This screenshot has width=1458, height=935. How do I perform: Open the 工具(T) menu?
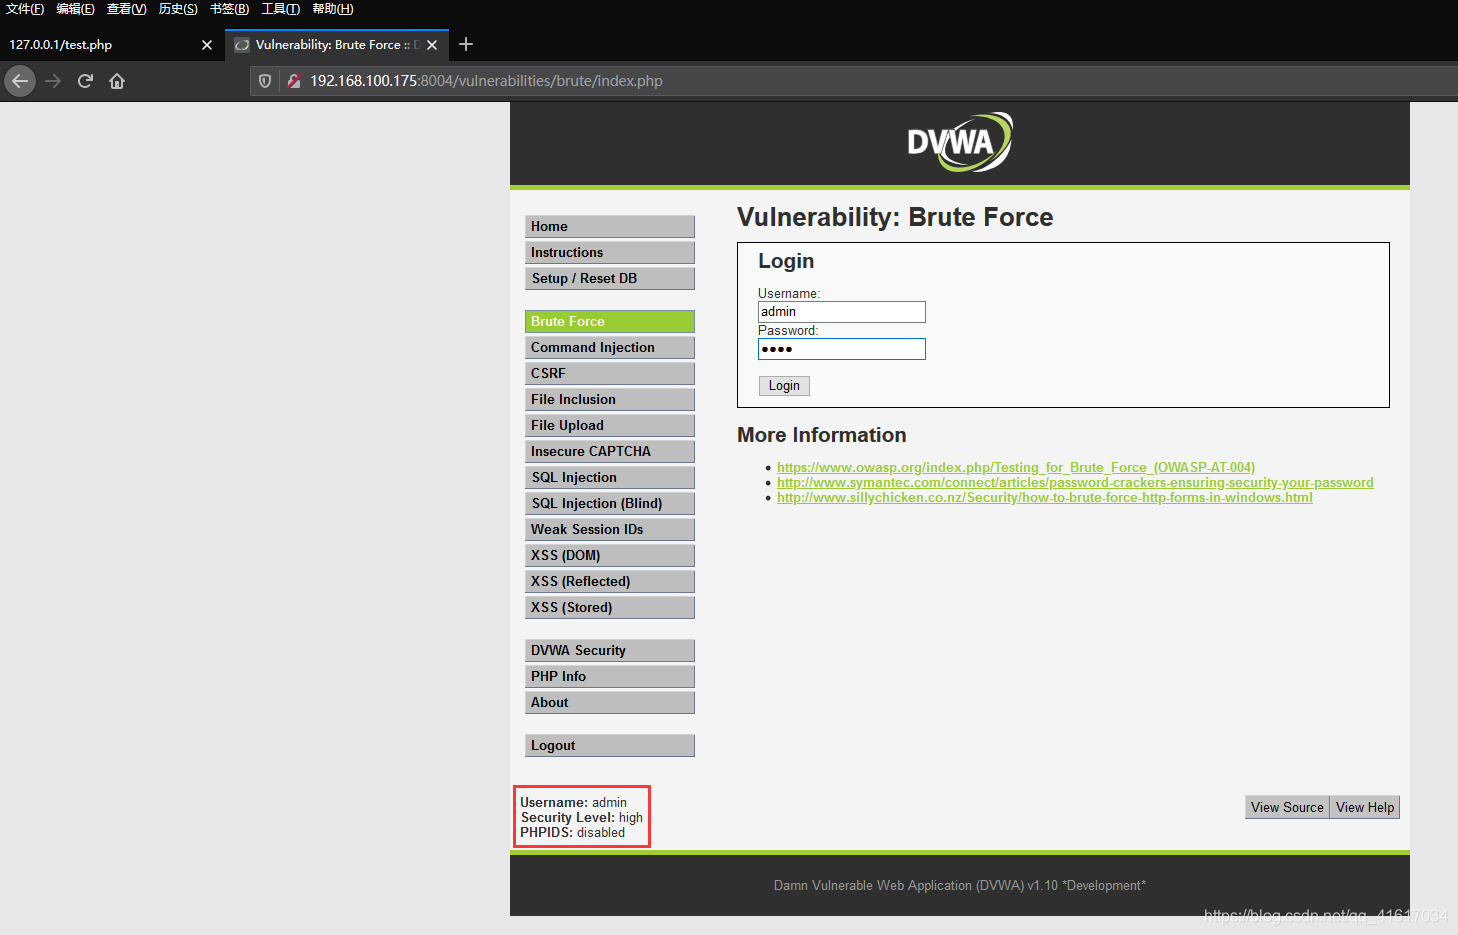point(281,9)
